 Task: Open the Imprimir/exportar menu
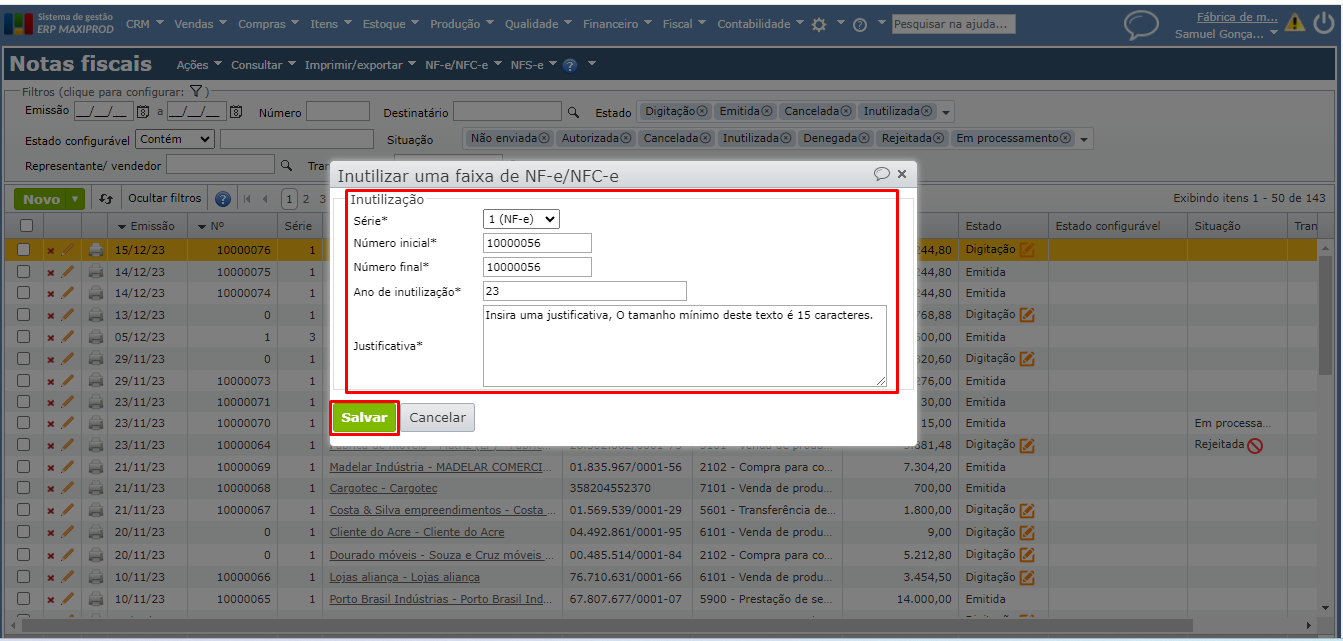pos(361,65)
